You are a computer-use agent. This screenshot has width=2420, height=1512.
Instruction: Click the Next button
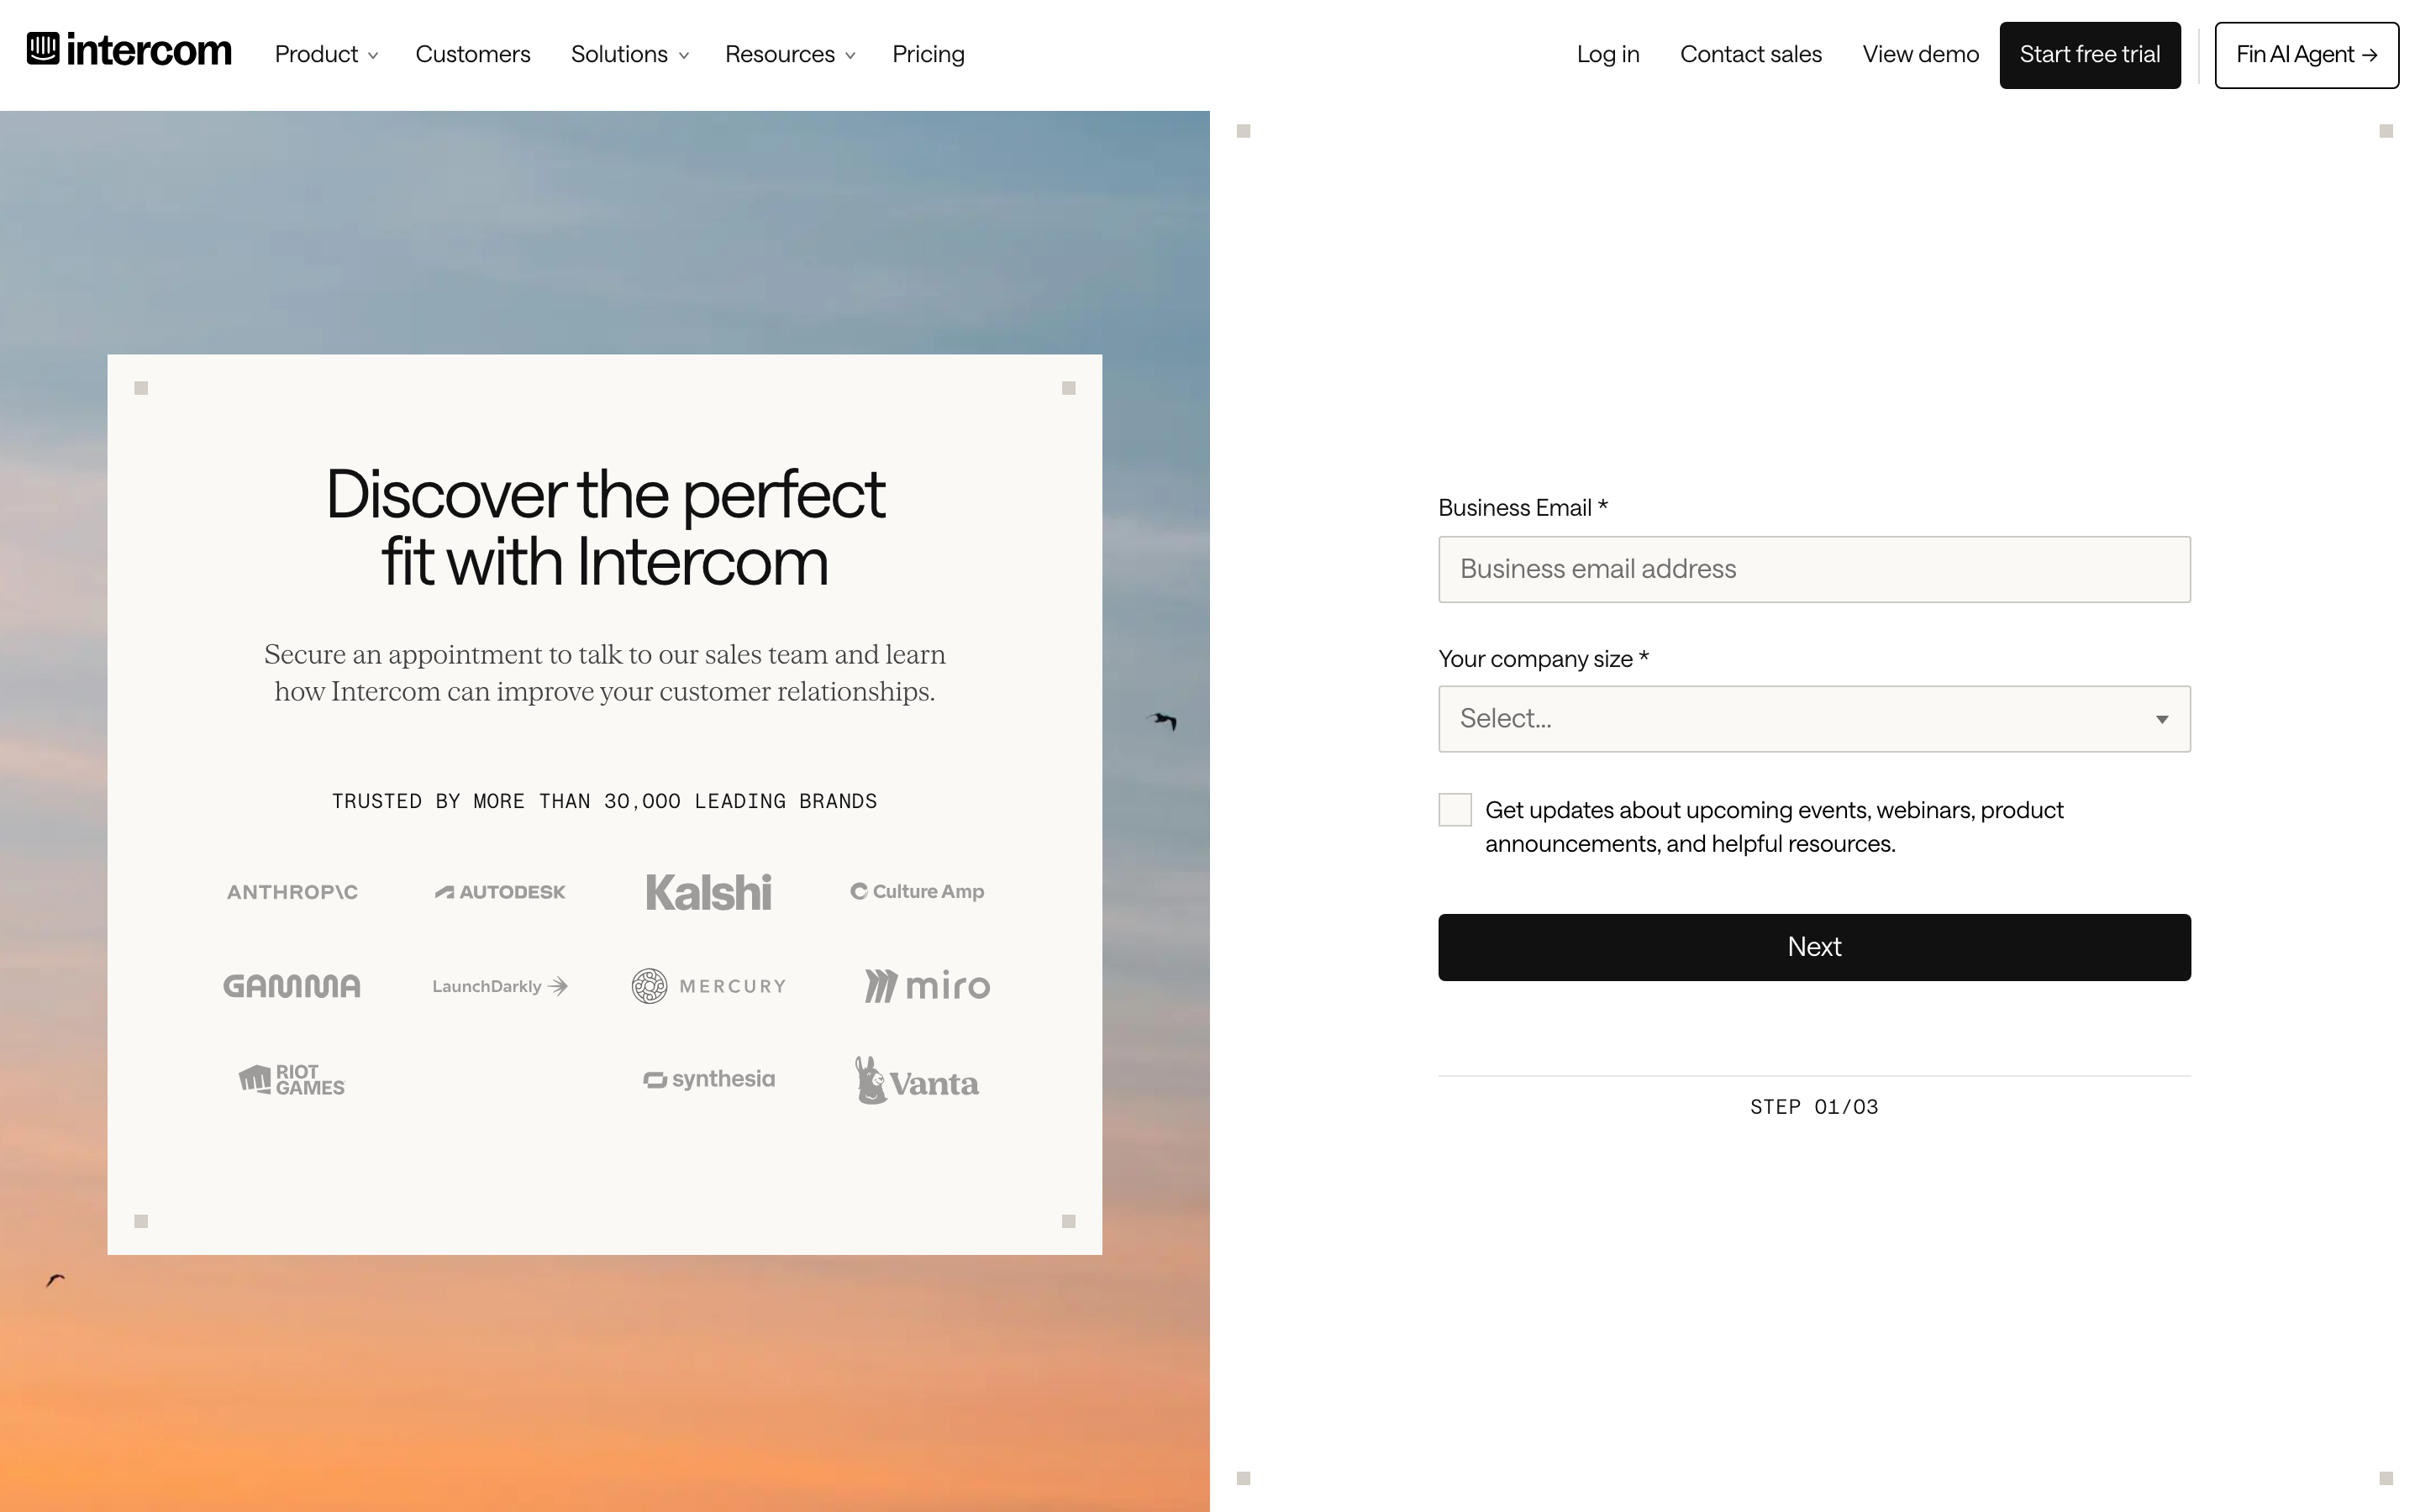click(x=1814, y=947)
